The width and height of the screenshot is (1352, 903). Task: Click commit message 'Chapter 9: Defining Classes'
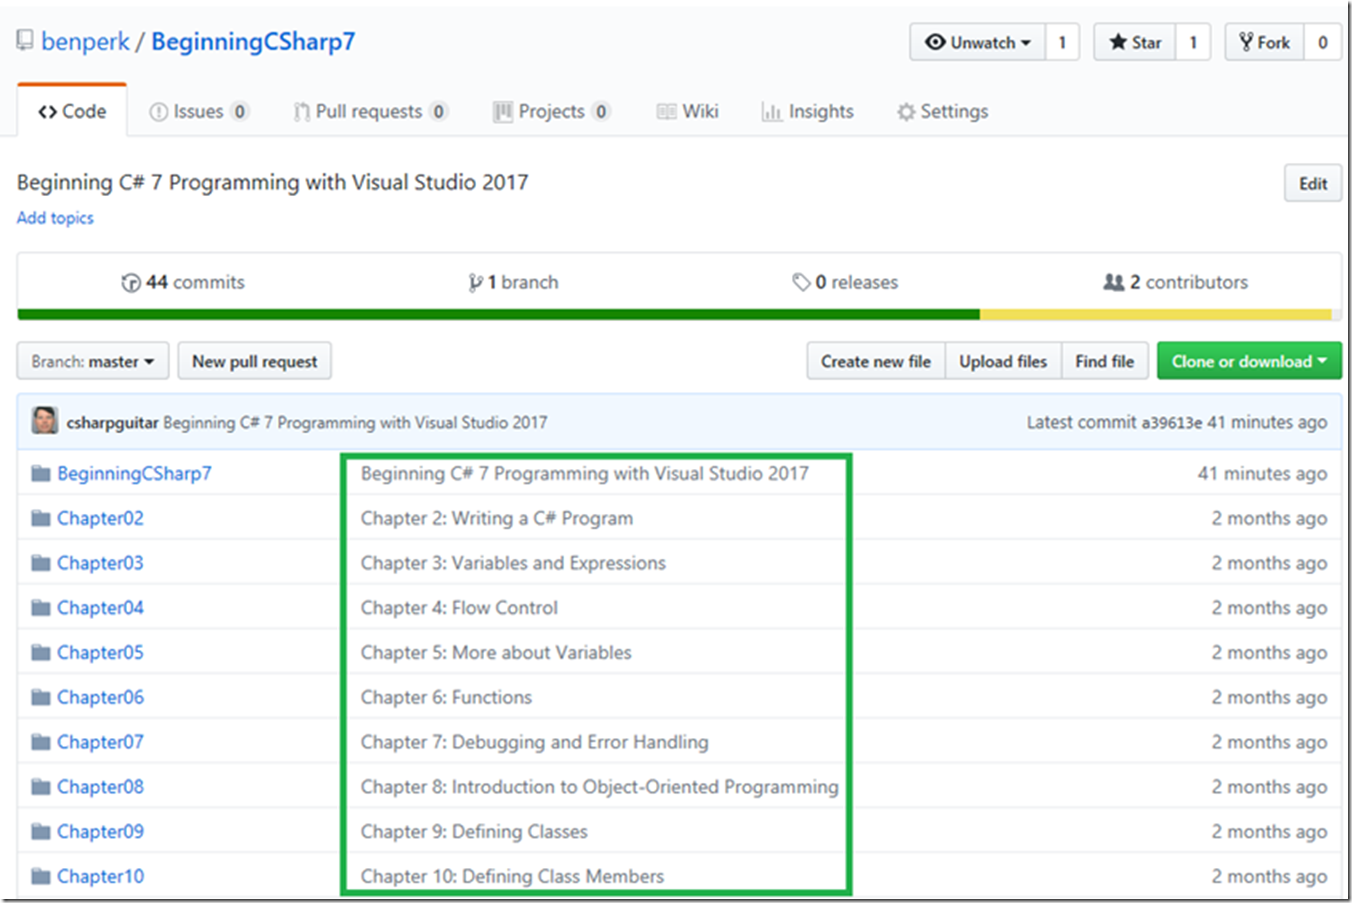[474, 831]
